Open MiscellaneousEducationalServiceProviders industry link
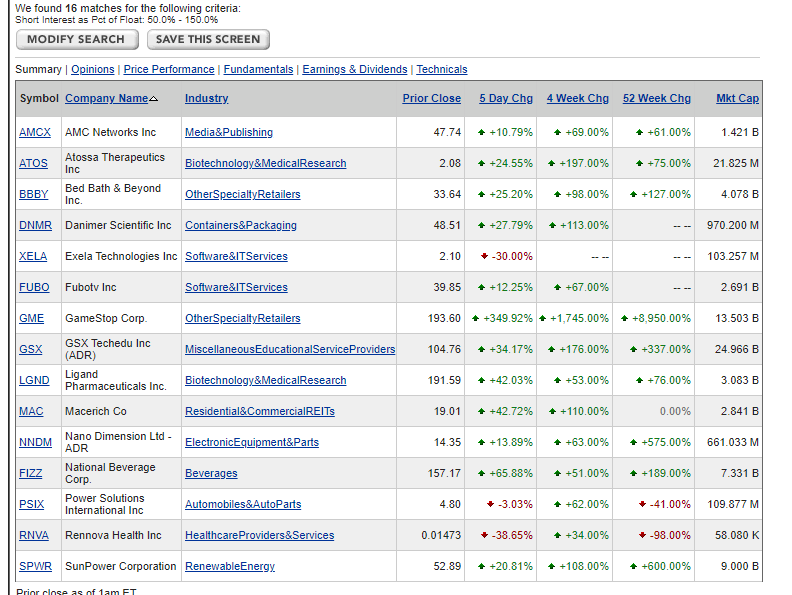This screenshot has height=595, width=792. tap(290, 350)
